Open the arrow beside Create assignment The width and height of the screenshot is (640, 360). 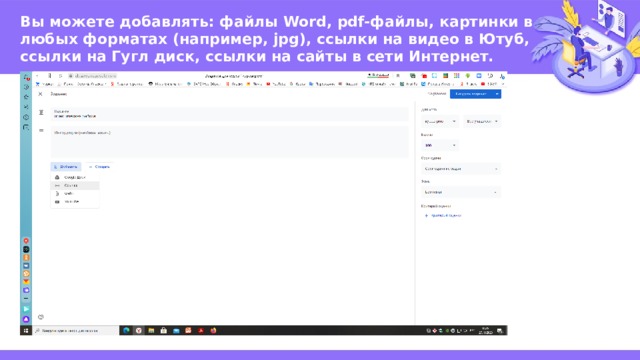pyautogui.click(x=497, y=94)
